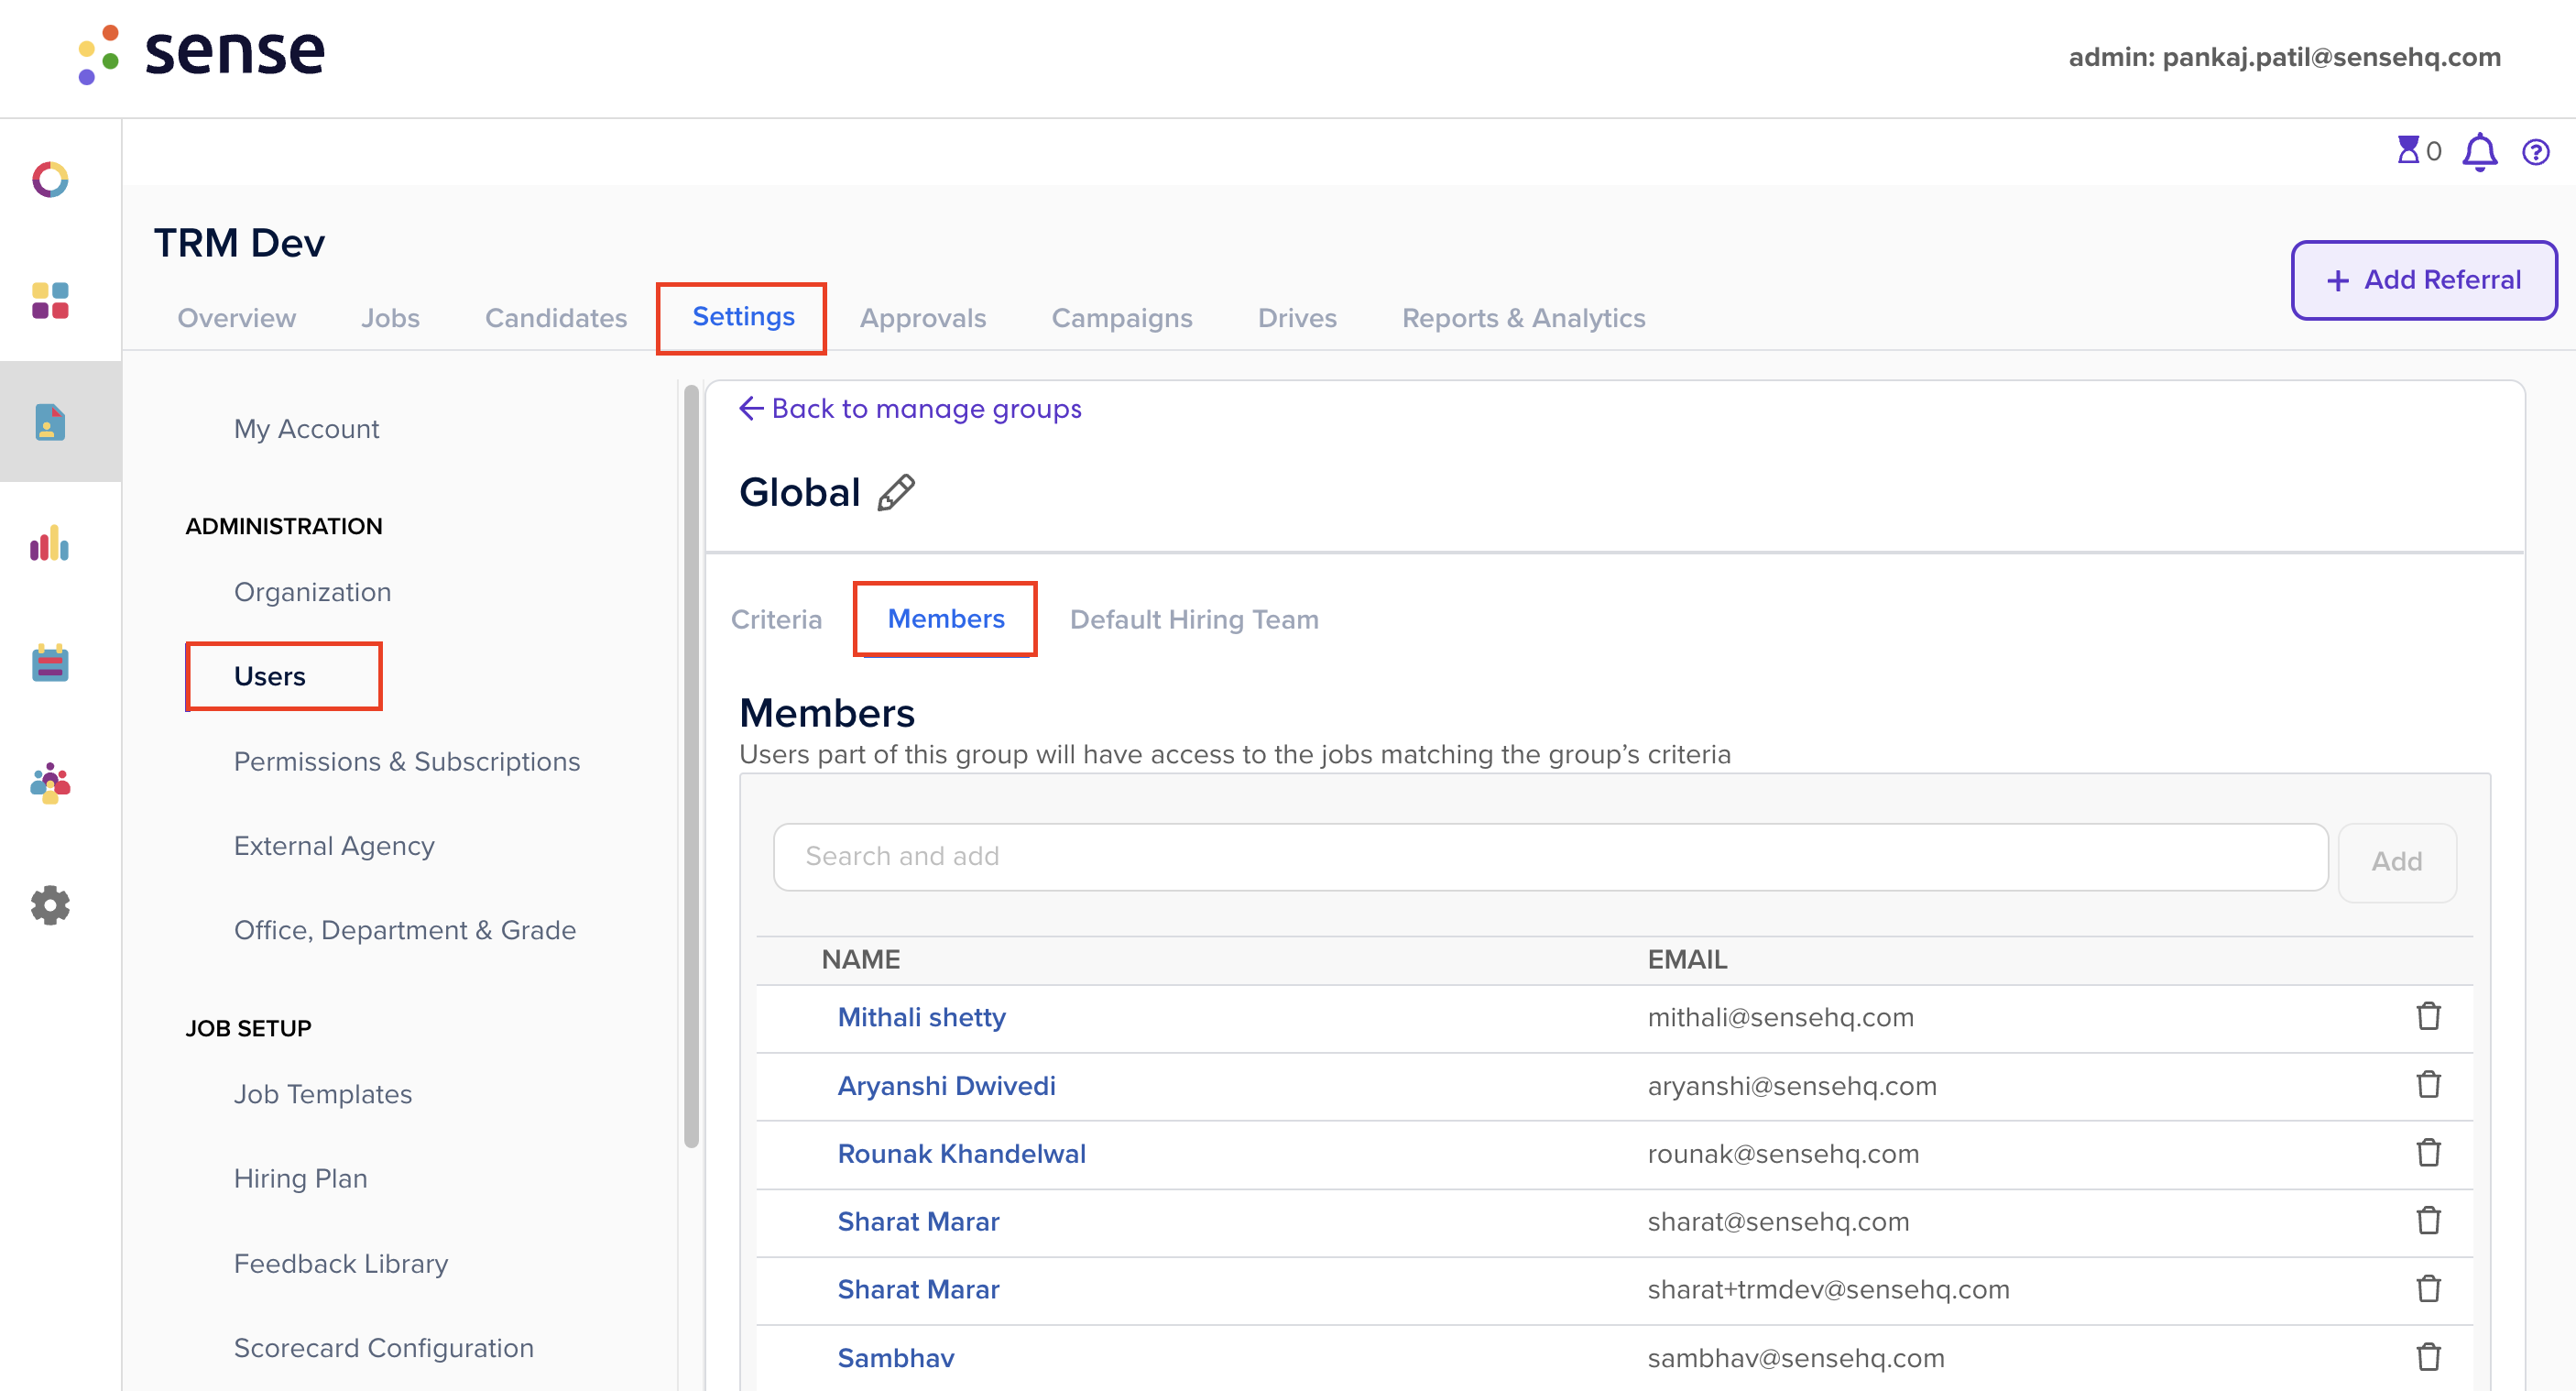Open the help question mark icon
Image resolution: width=2576 pixels, height=1391 pixels.
point(2536,152)
